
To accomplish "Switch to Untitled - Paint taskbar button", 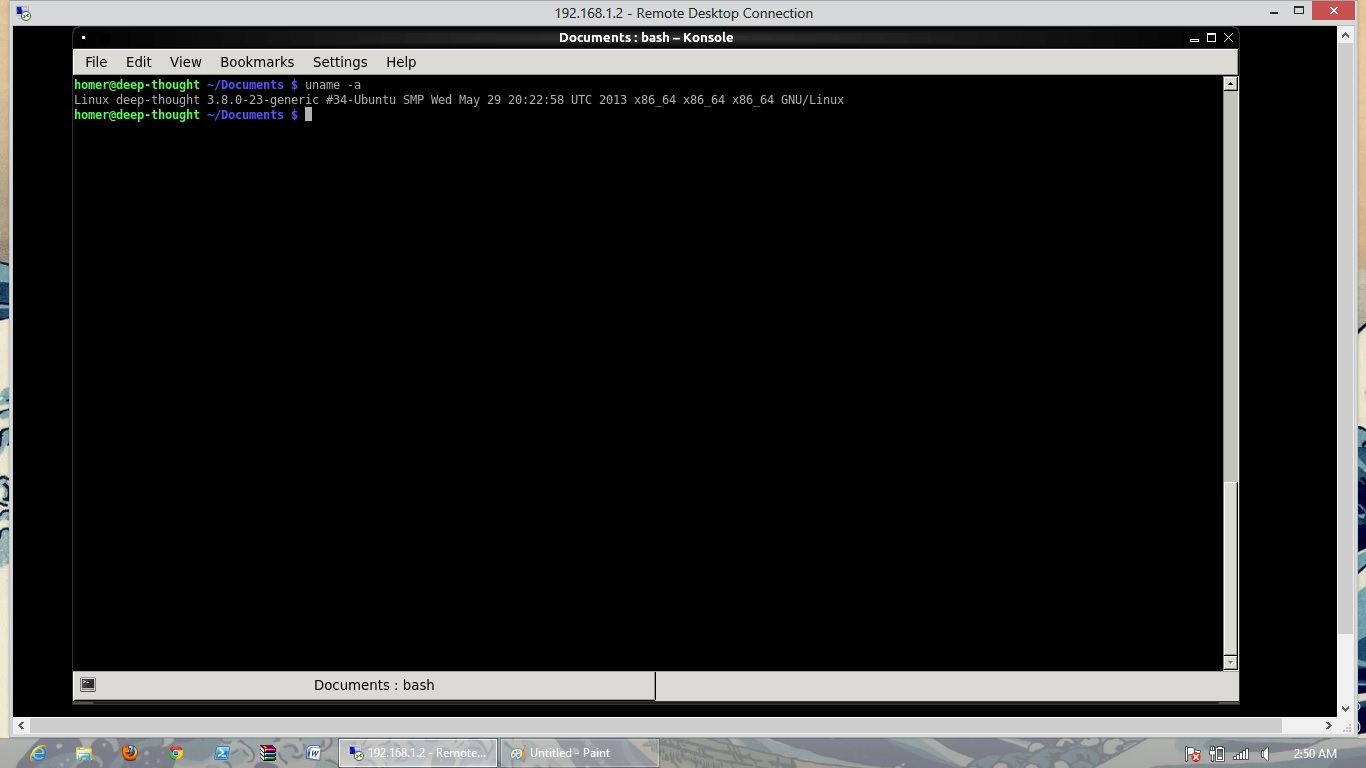I will coord(580,753).
